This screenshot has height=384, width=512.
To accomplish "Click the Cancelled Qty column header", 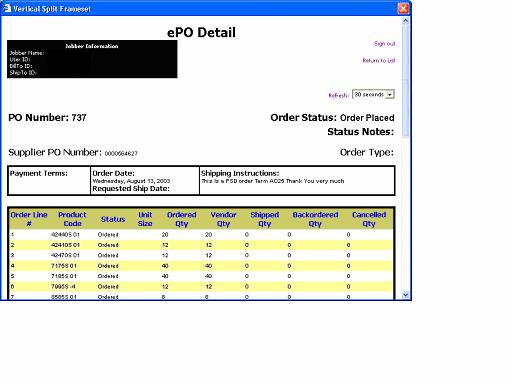I will pyautogui.click(x=369, y=219).
